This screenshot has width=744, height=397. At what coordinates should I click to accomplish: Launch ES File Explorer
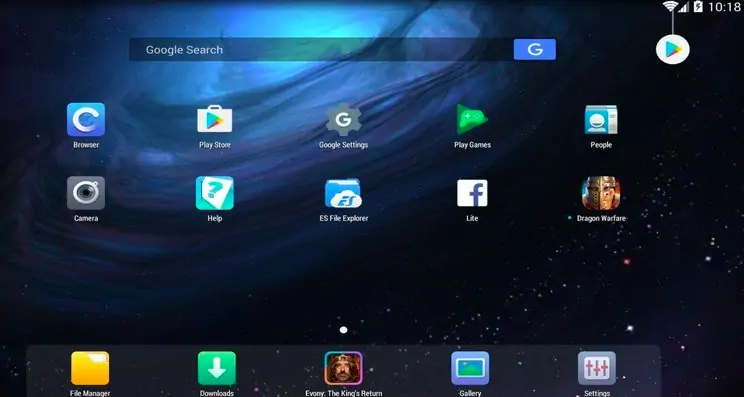click(344, 193)
